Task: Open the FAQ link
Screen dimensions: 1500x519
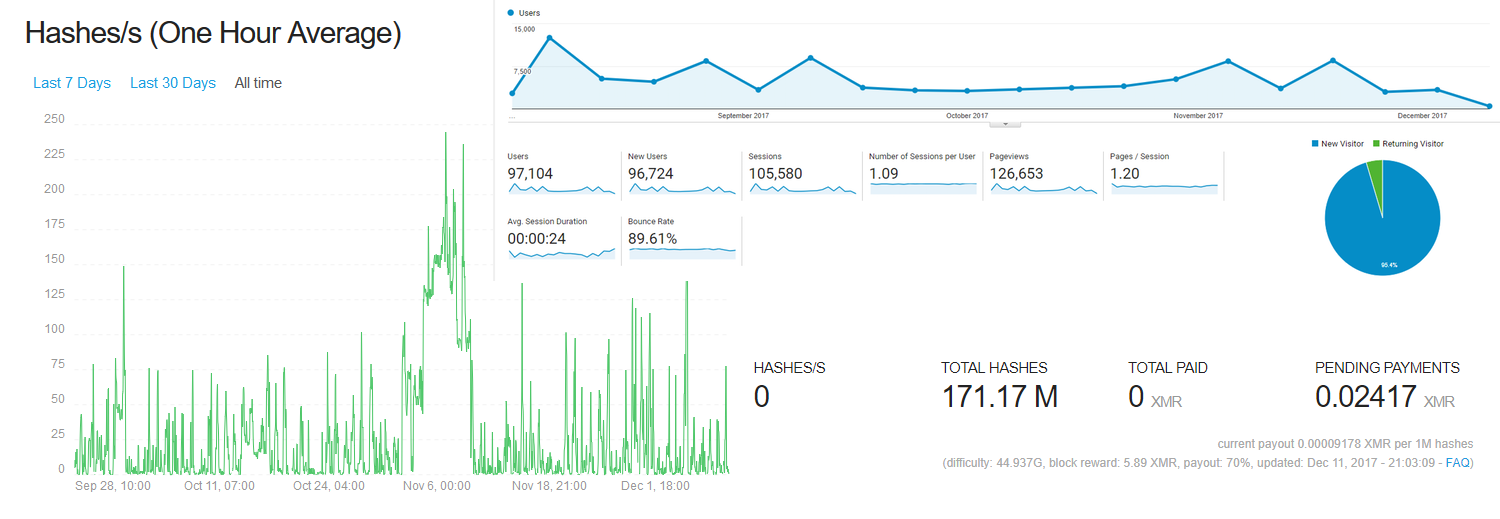Action: (1457, 463)
